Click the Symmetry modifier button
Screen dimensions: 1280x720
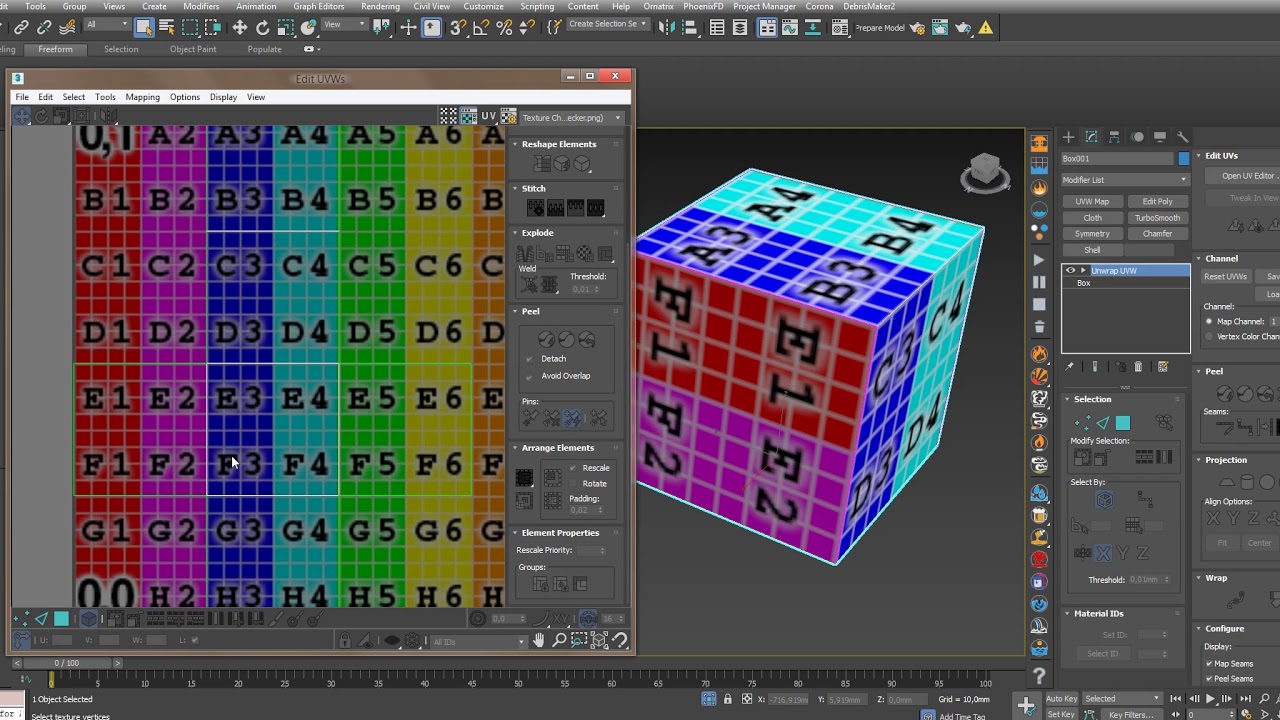(1092, 234)
